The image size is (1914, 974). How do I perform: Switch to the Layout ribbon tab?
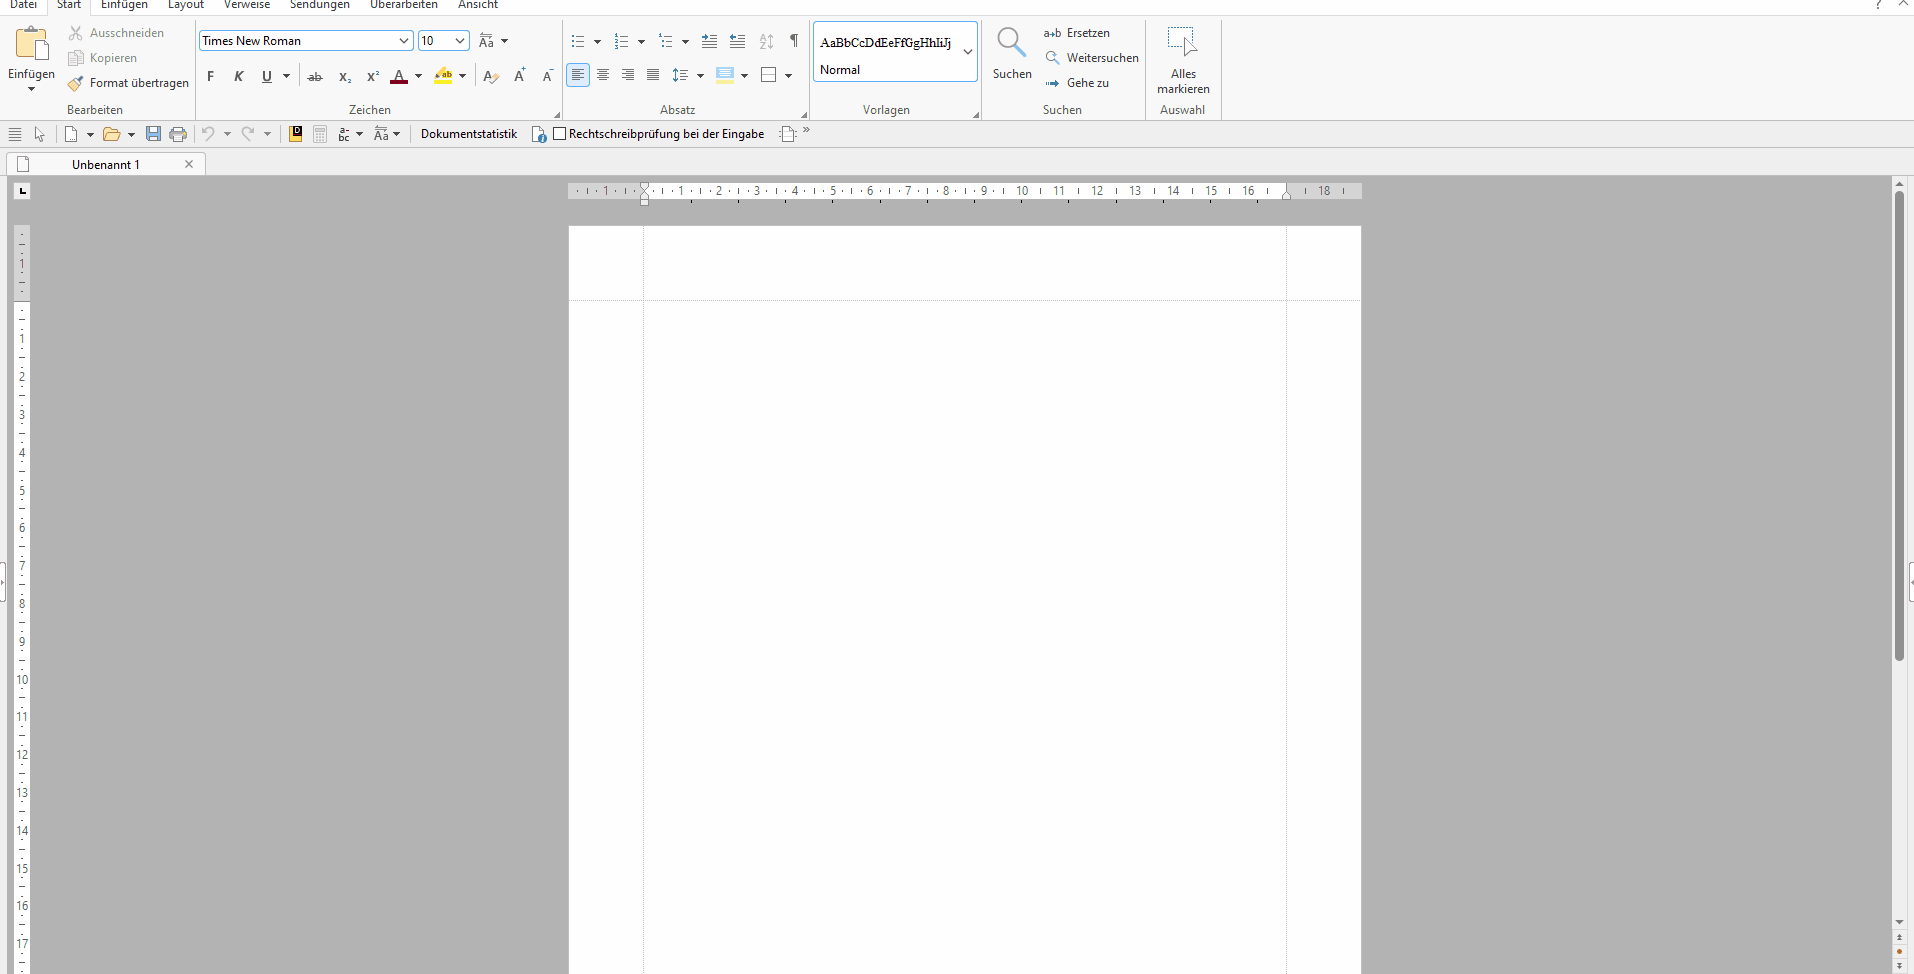click(x=185, y=5)
